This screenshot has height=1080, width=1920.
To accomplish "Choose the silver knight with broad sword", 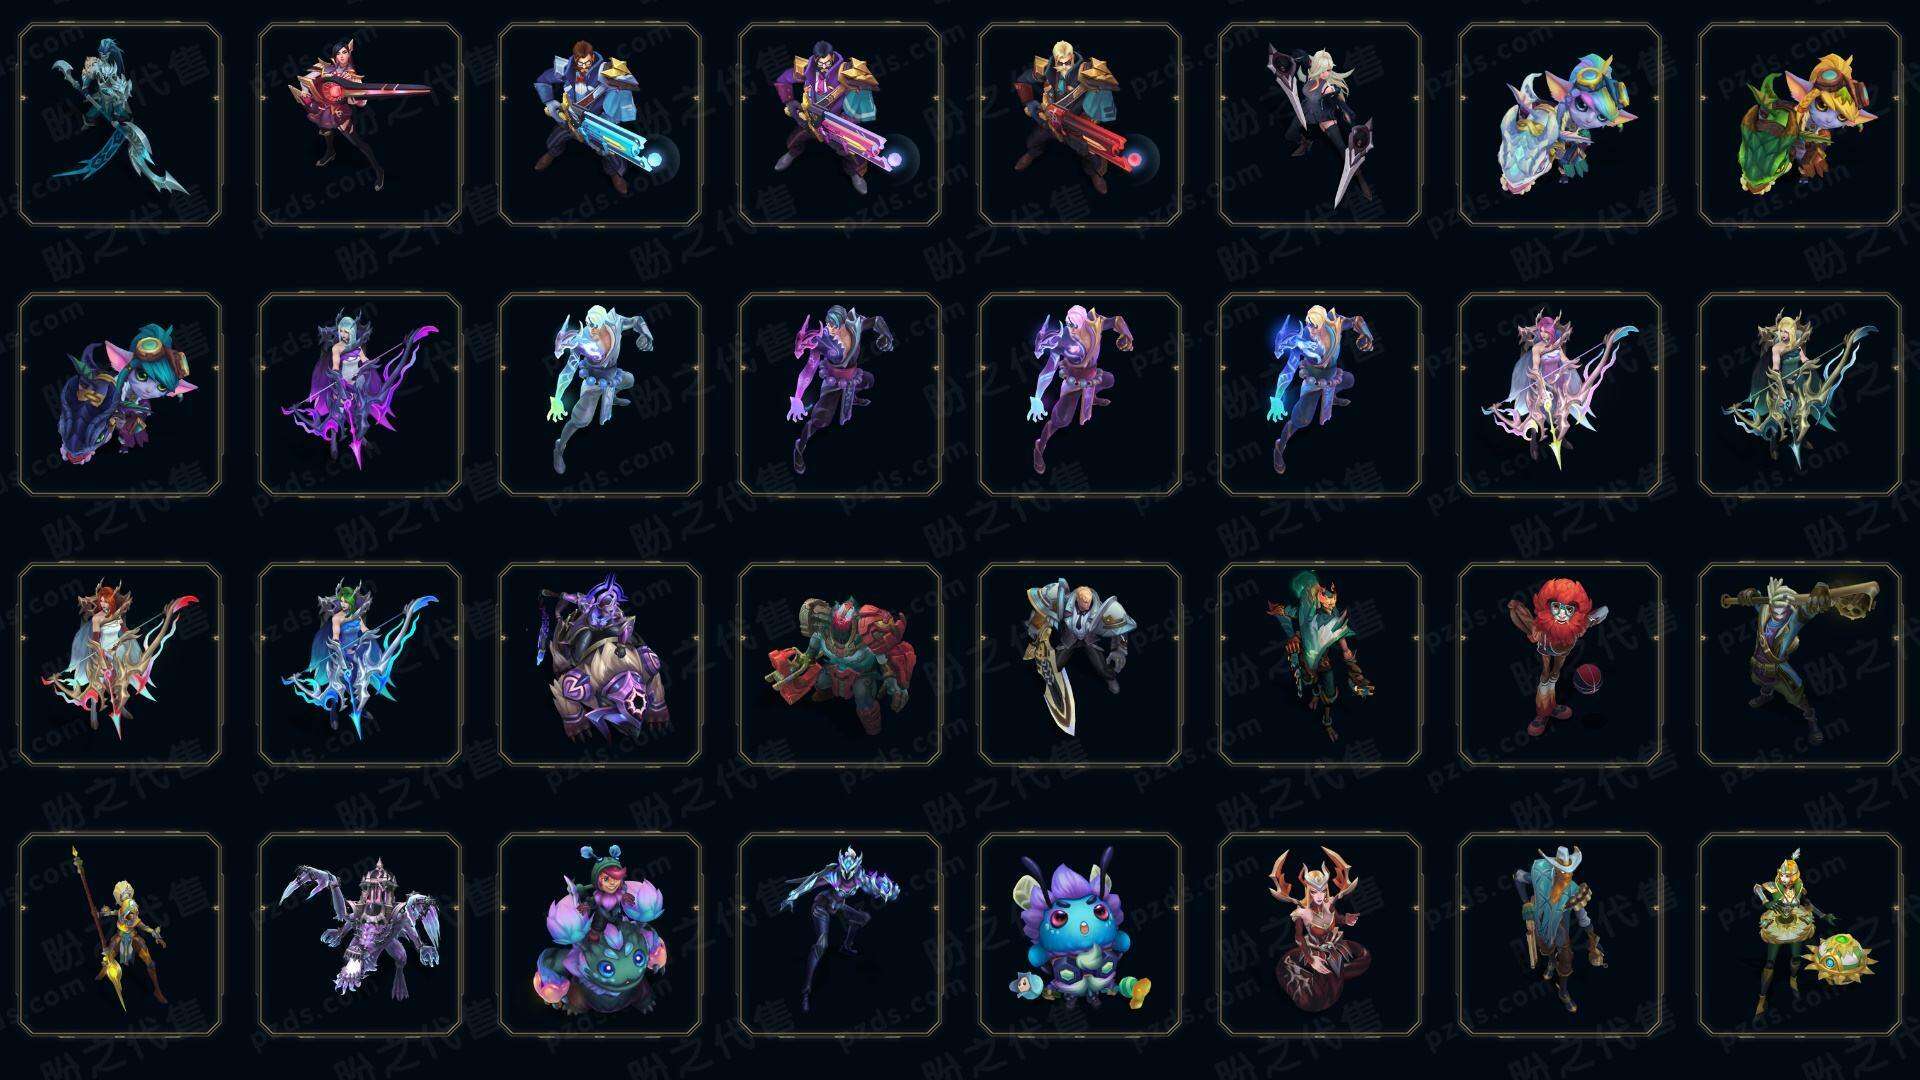I will 1080,664.
